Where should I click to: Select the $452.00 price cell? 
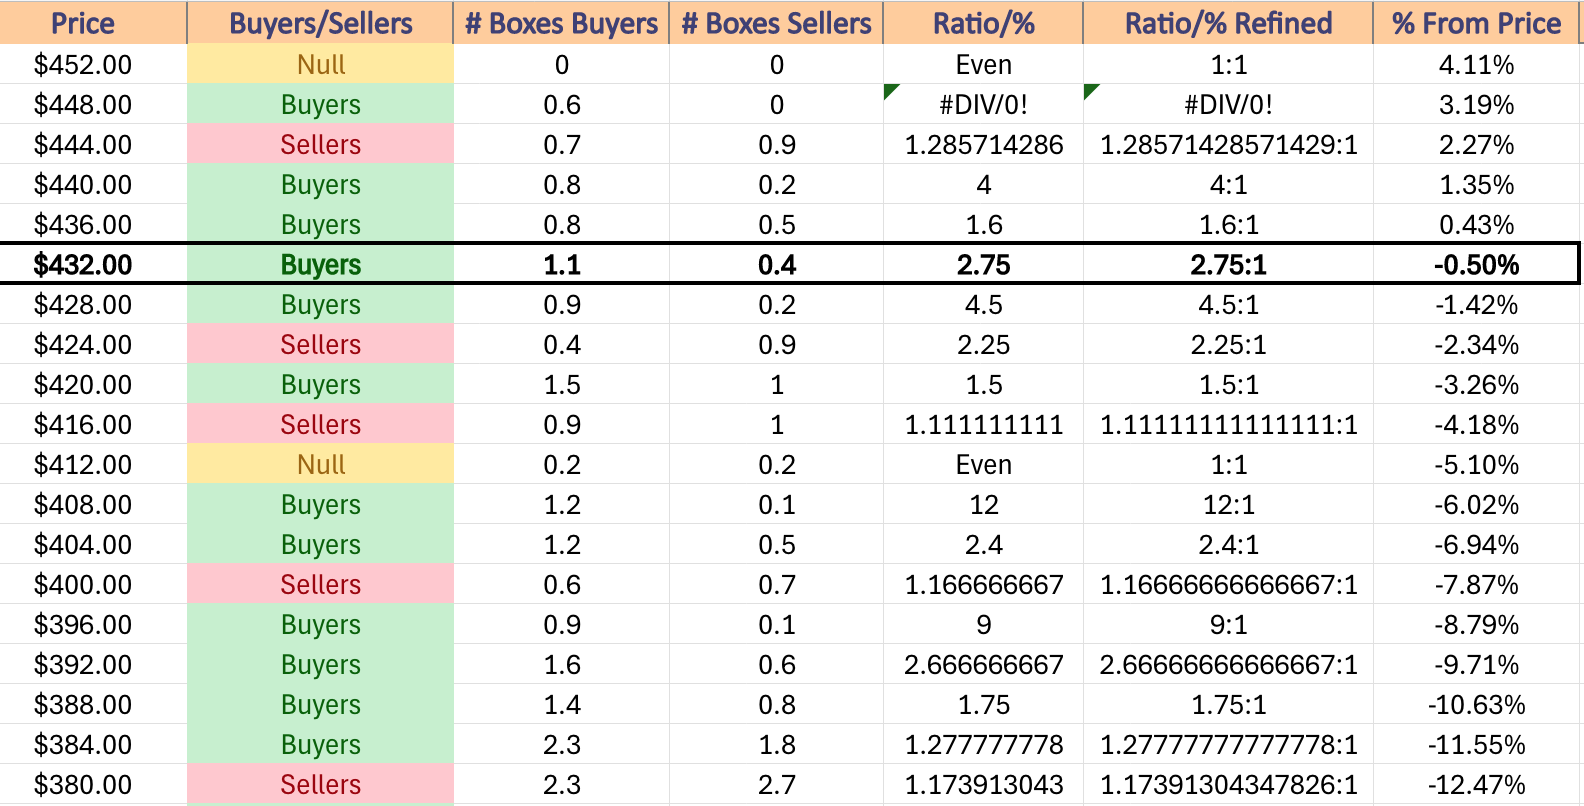[93, 64]
